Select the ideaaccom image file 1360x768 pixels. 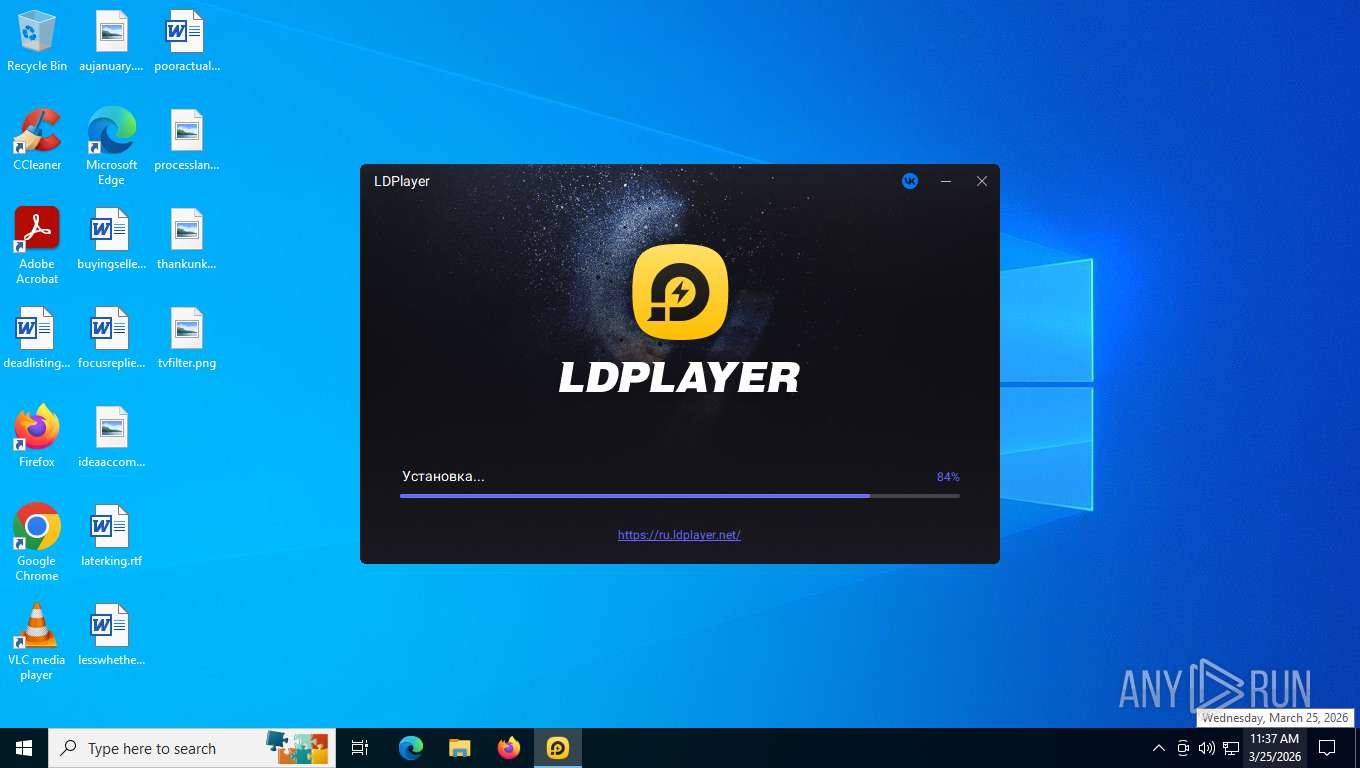pos(111,437)
